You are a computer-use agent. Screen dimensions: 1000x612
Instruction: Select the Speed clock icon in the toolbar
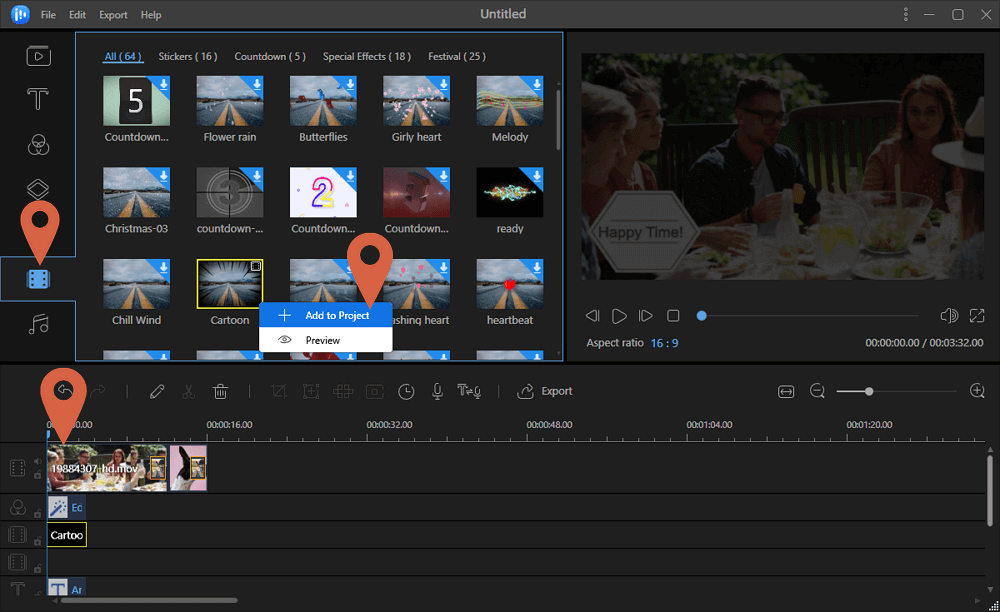tap(406, 391)
